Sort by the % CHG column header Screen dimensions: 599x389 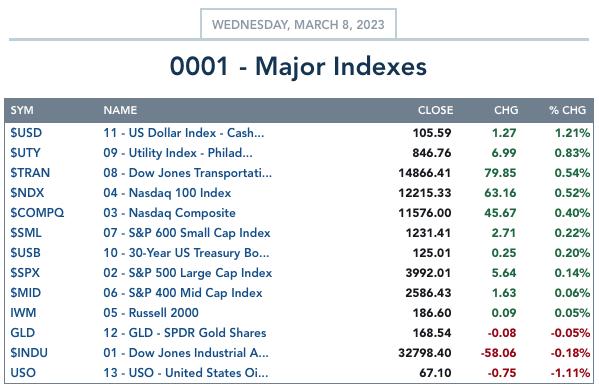coord(567,110)
